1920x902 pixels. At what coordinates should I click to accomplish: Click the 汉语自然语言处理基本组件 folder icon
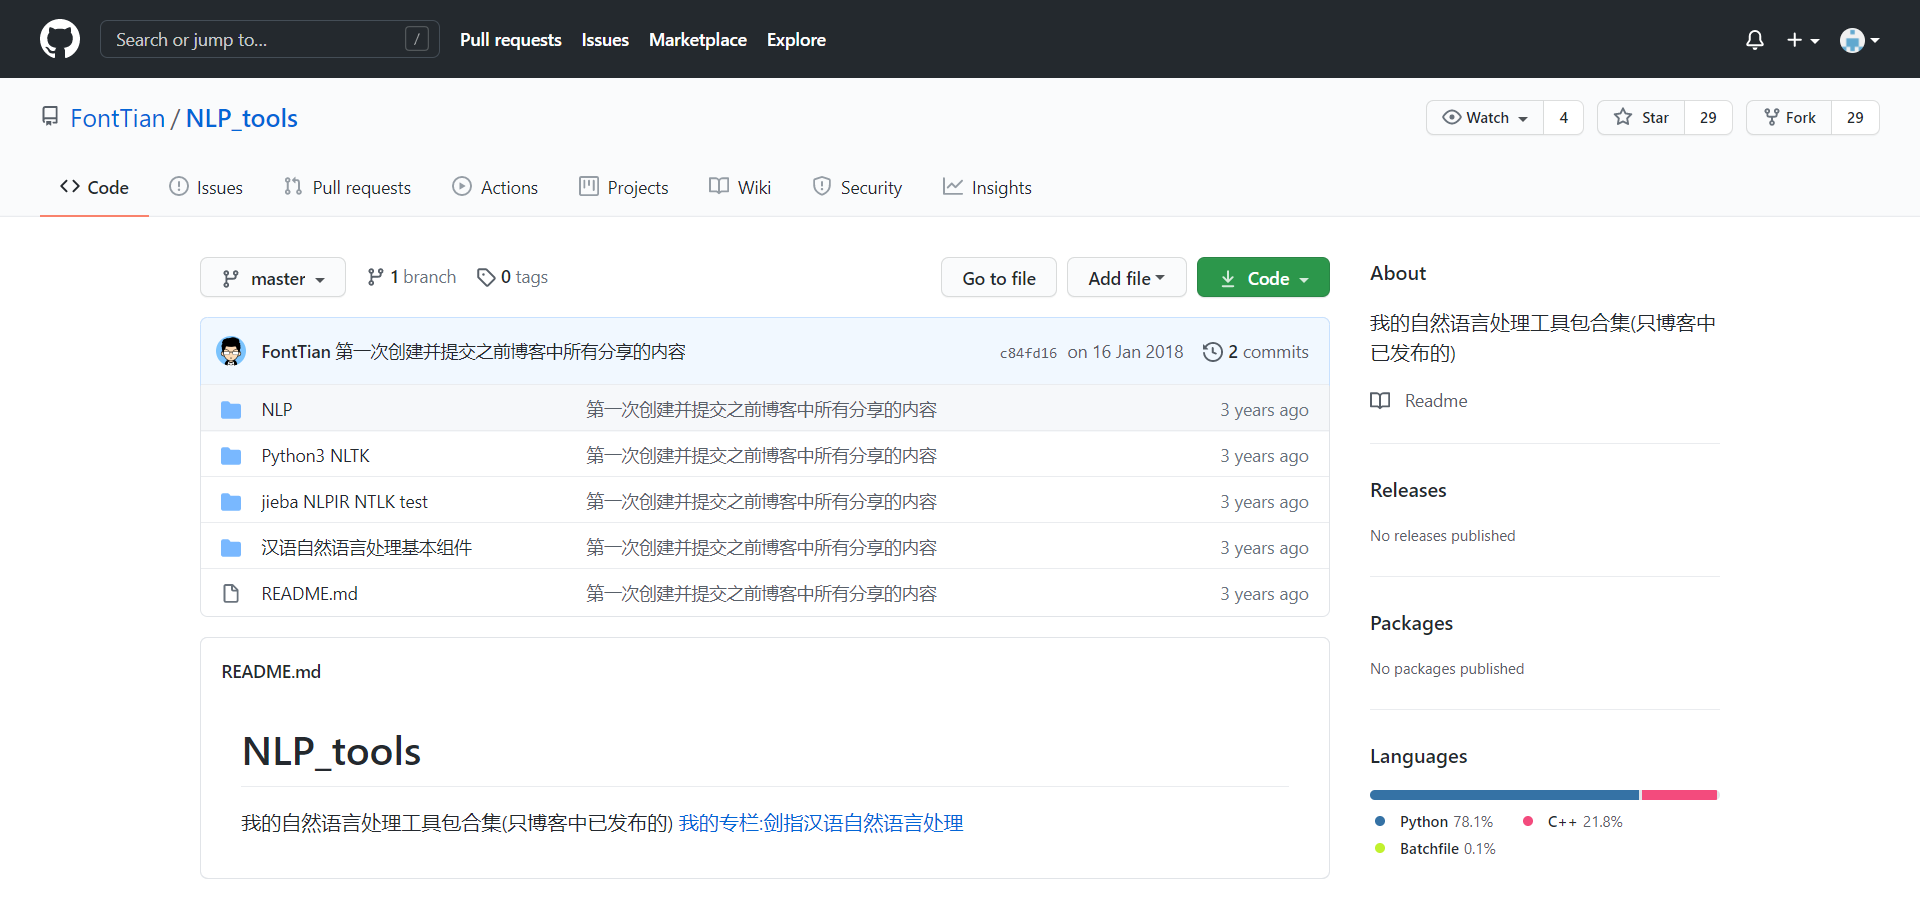(x=231, y=548)
